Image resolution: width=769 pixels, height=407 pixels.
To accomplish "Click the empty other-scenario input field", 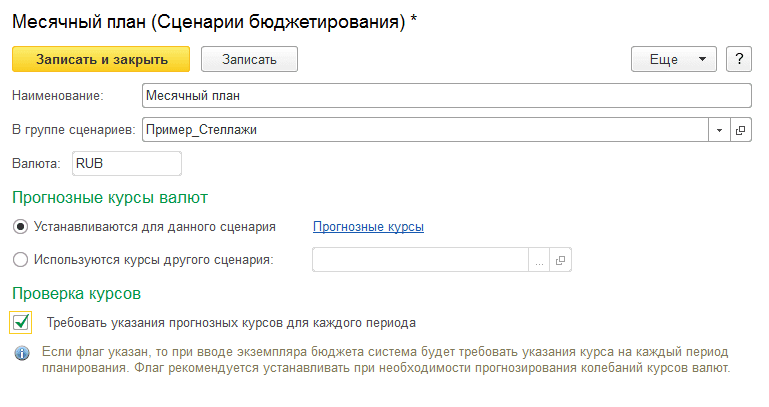I will (x=420, y=260).
